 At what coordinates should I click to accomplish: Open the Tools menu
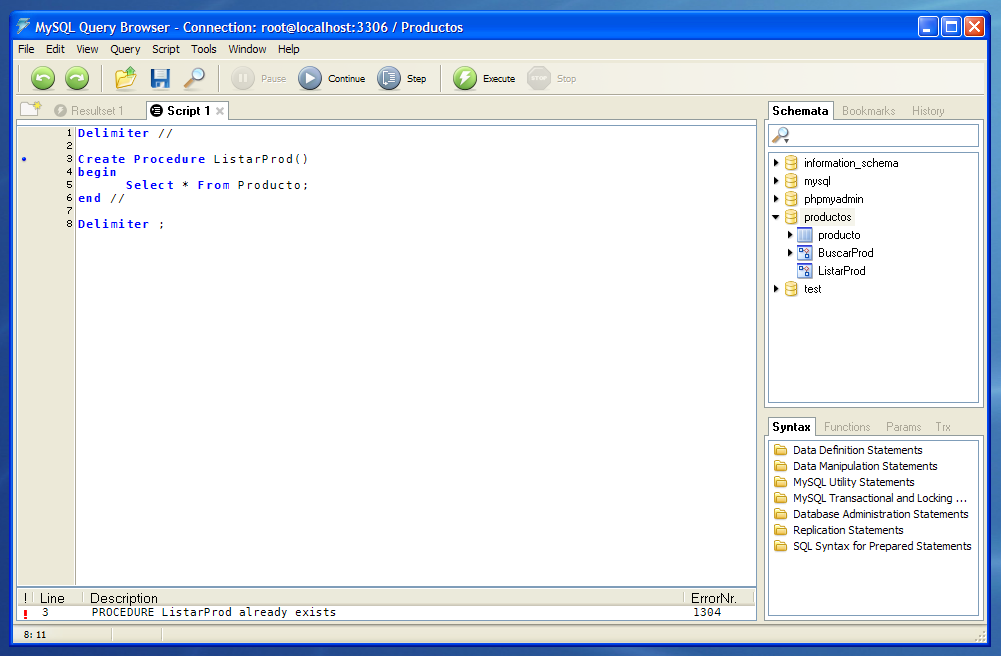[204, 49]
